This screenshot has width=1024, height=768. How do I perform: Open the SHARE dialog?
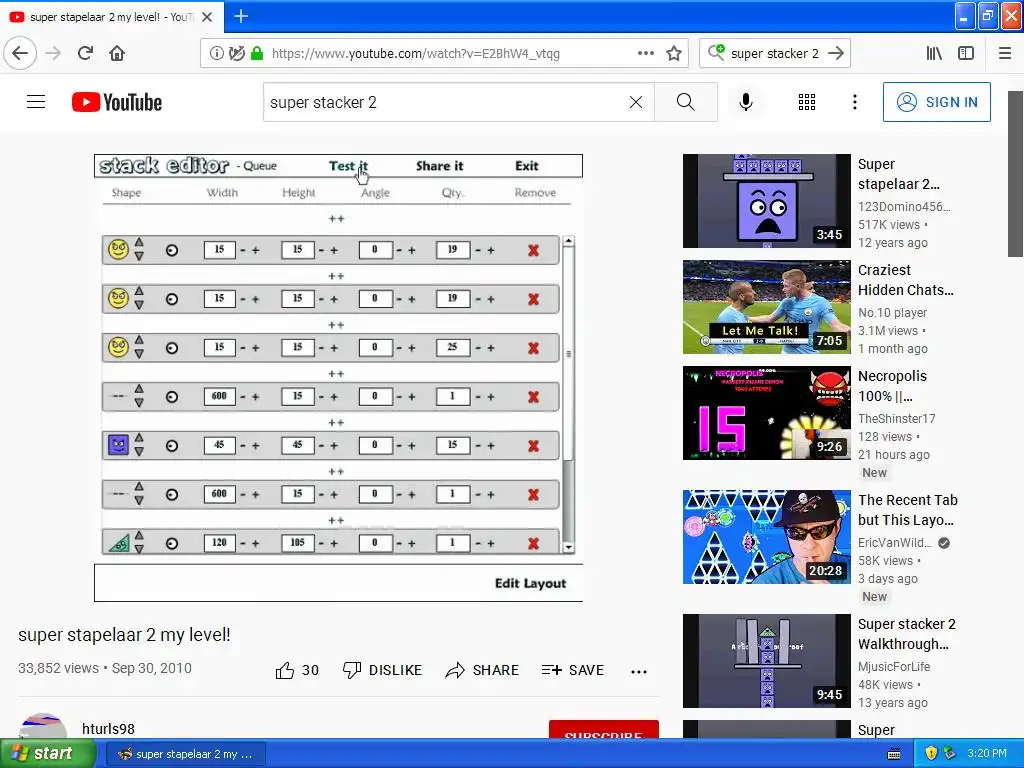pyautogui.click(x=482, y=670)
